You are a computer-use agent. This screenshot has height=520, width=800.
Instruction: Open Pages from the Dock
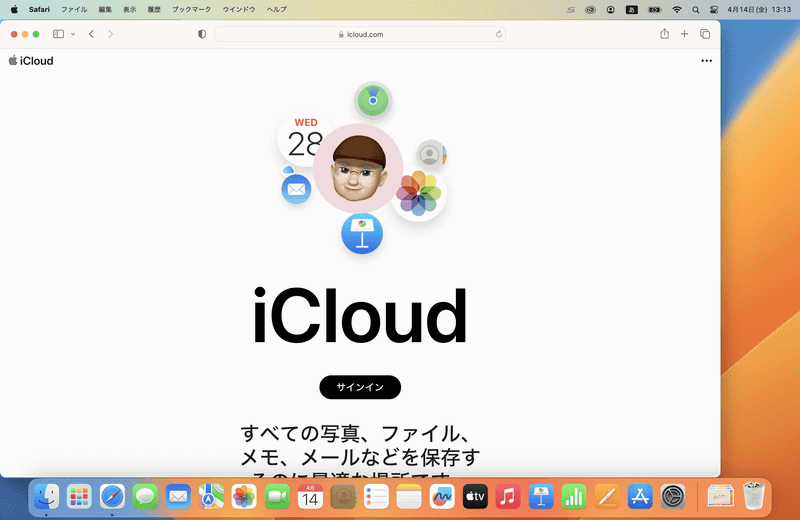pos(607,497)
